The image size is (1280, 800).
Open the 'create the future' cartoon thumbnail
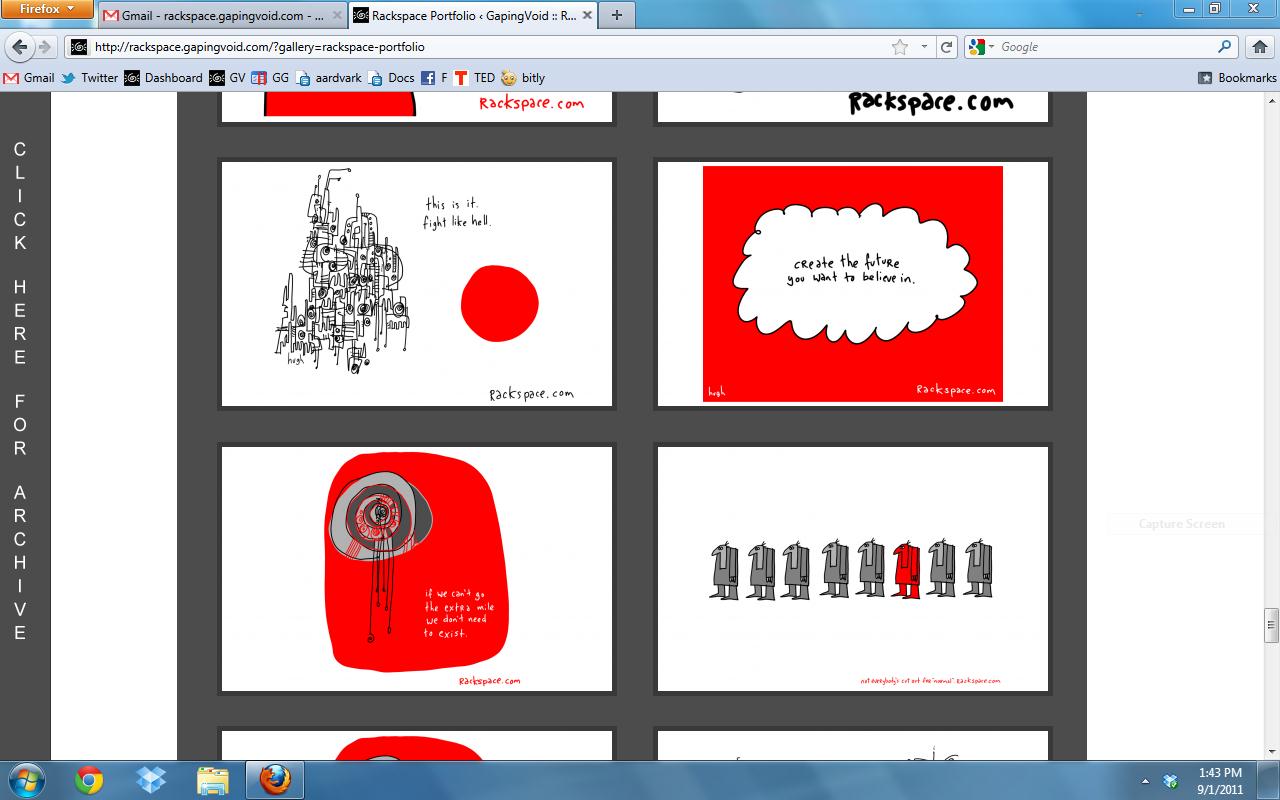tap(852, 284)
